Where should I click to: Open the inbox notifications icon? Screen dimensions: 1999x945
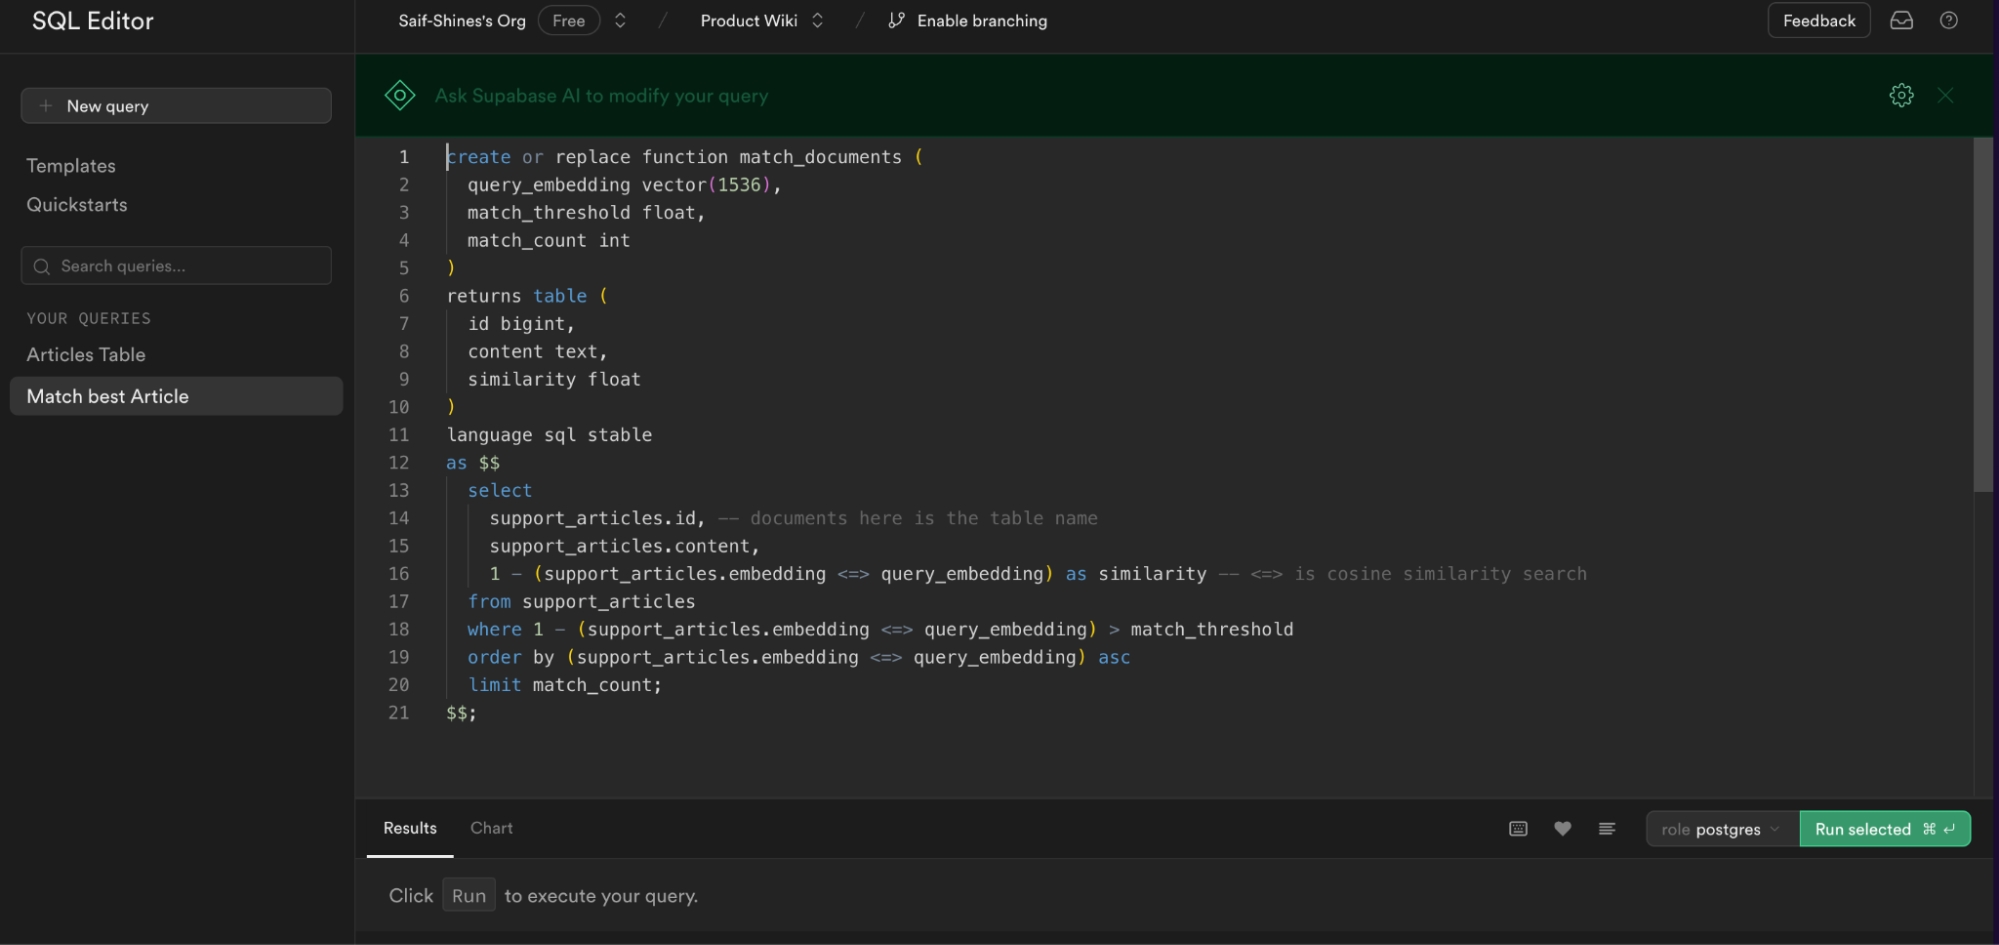(x=1901, y=21)
